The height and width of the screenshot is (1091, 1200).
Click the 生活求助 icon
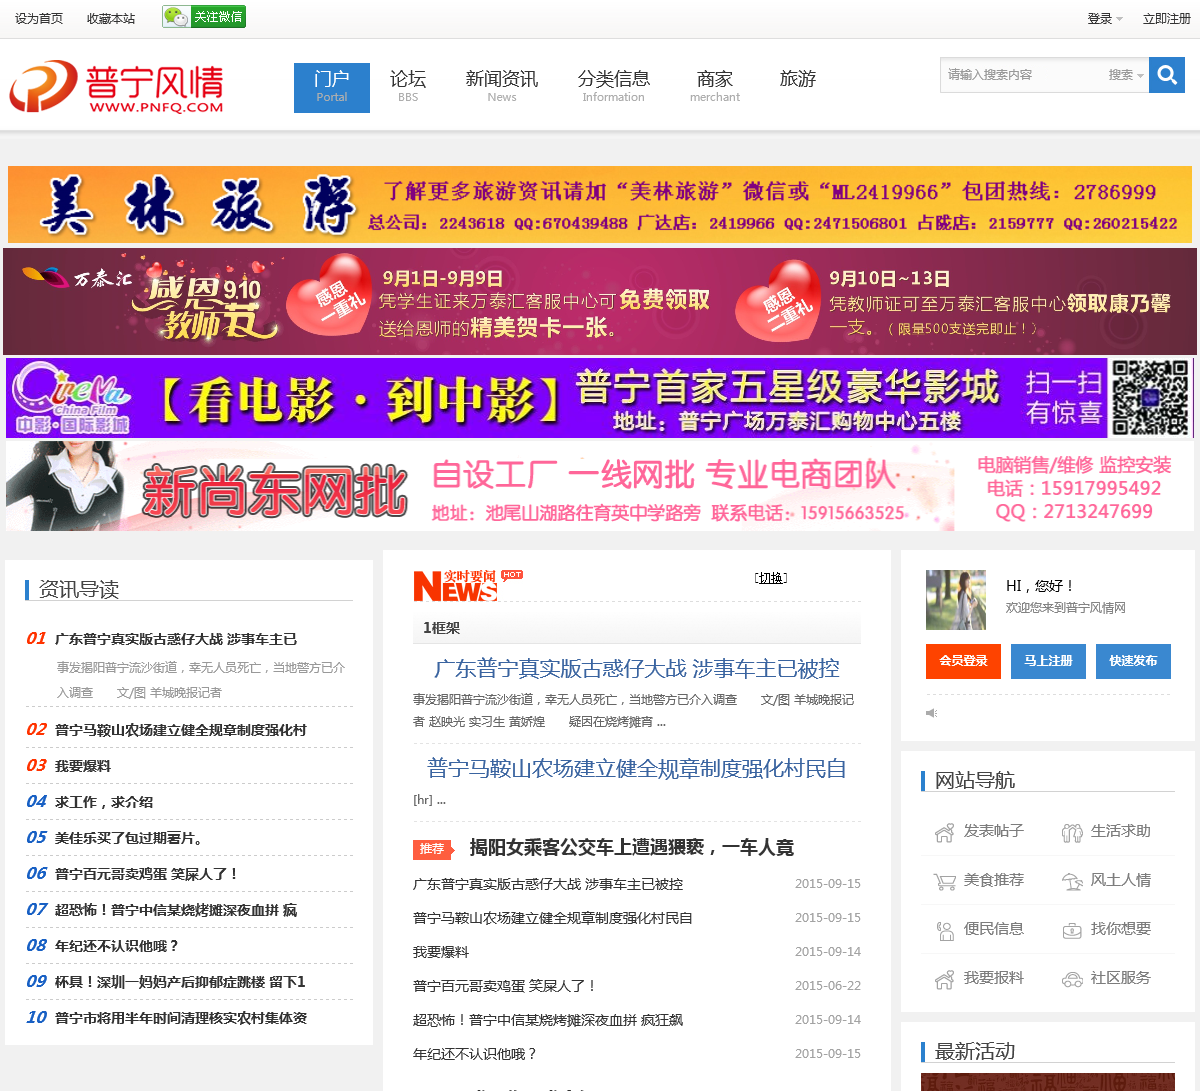pos(1072,832)
